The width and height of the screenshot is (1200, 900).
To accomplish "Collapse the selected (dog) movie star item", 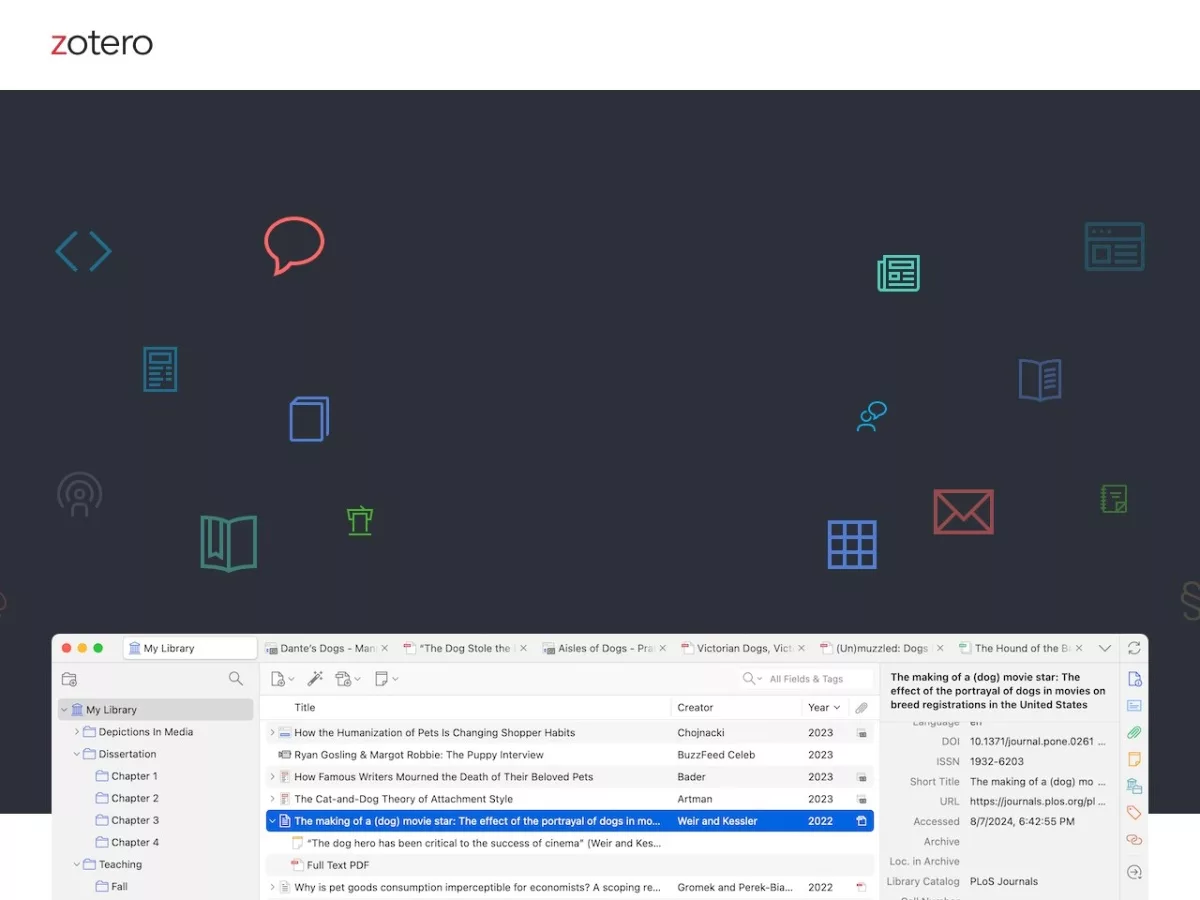I will click(272, 821).
